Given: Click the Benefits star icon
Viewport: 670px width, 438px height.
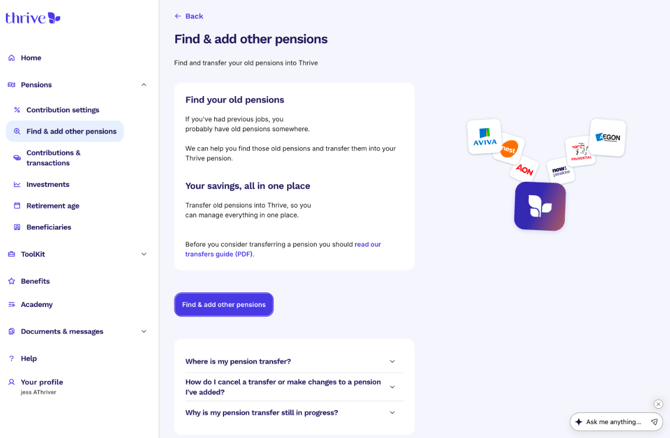Looking at the screenshot, I should coord(12,281).
